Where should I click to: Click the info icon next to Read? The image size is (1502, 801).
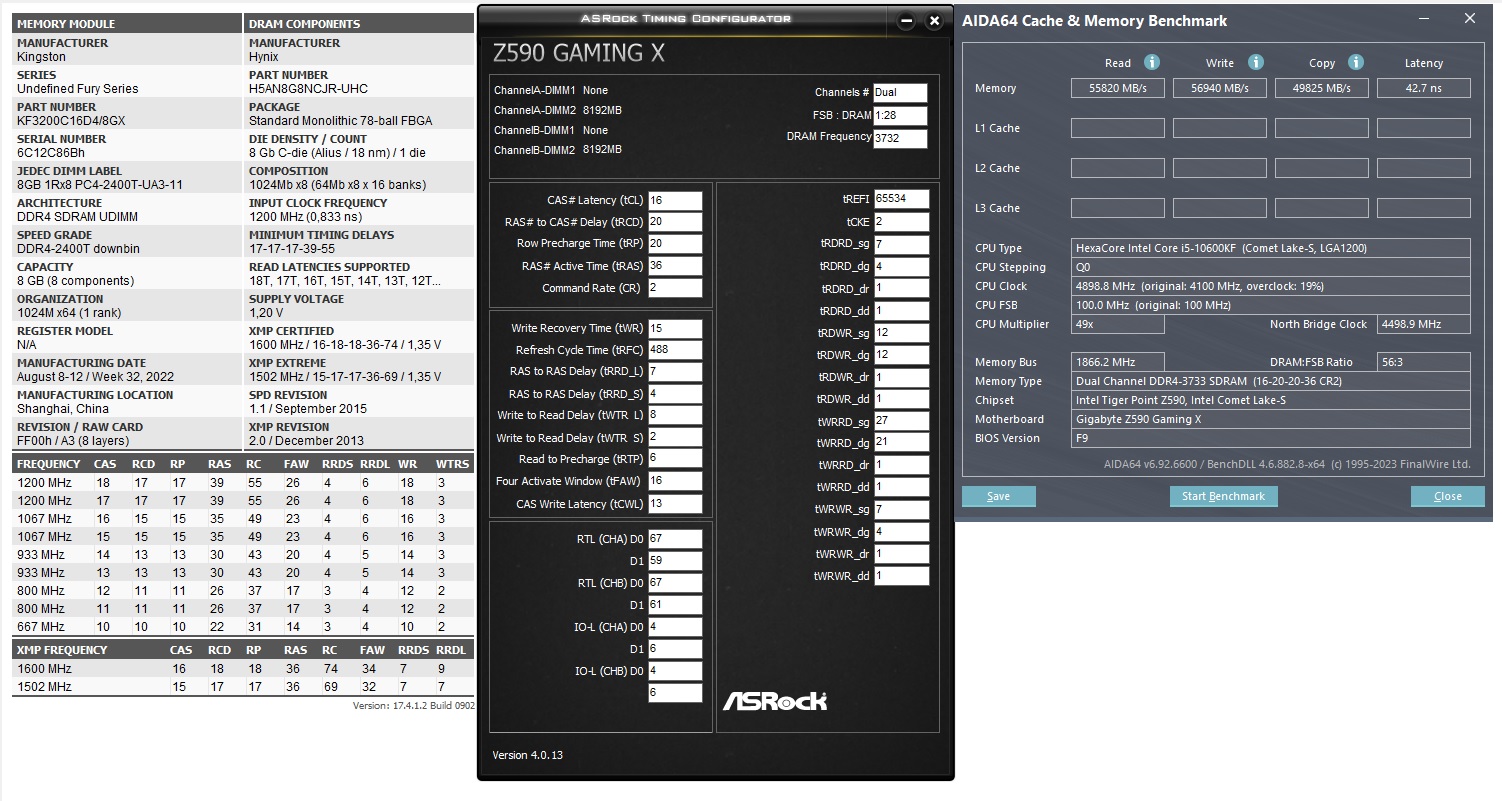pyautogui.click(x=1151, y=62)
